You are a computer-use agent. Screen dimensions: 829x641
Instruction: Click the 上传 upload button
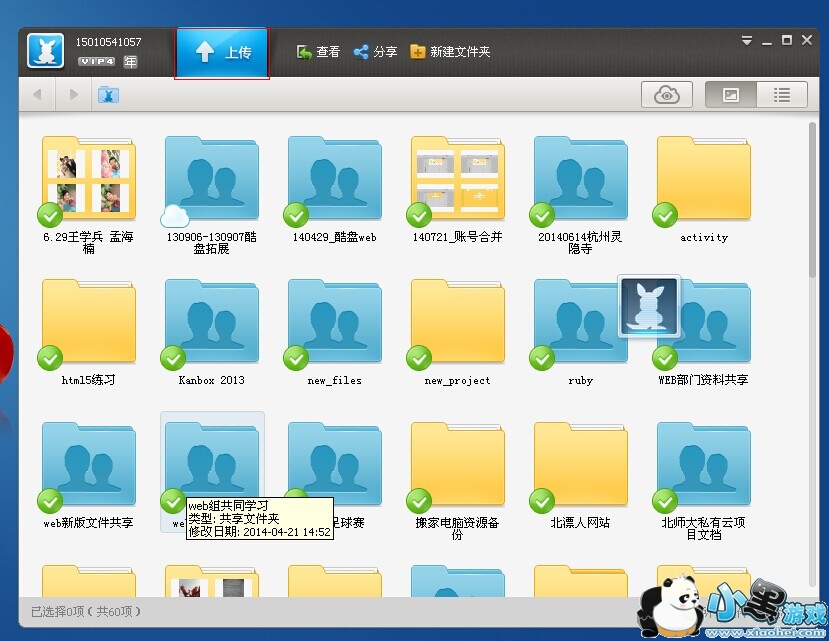point(222,52)
